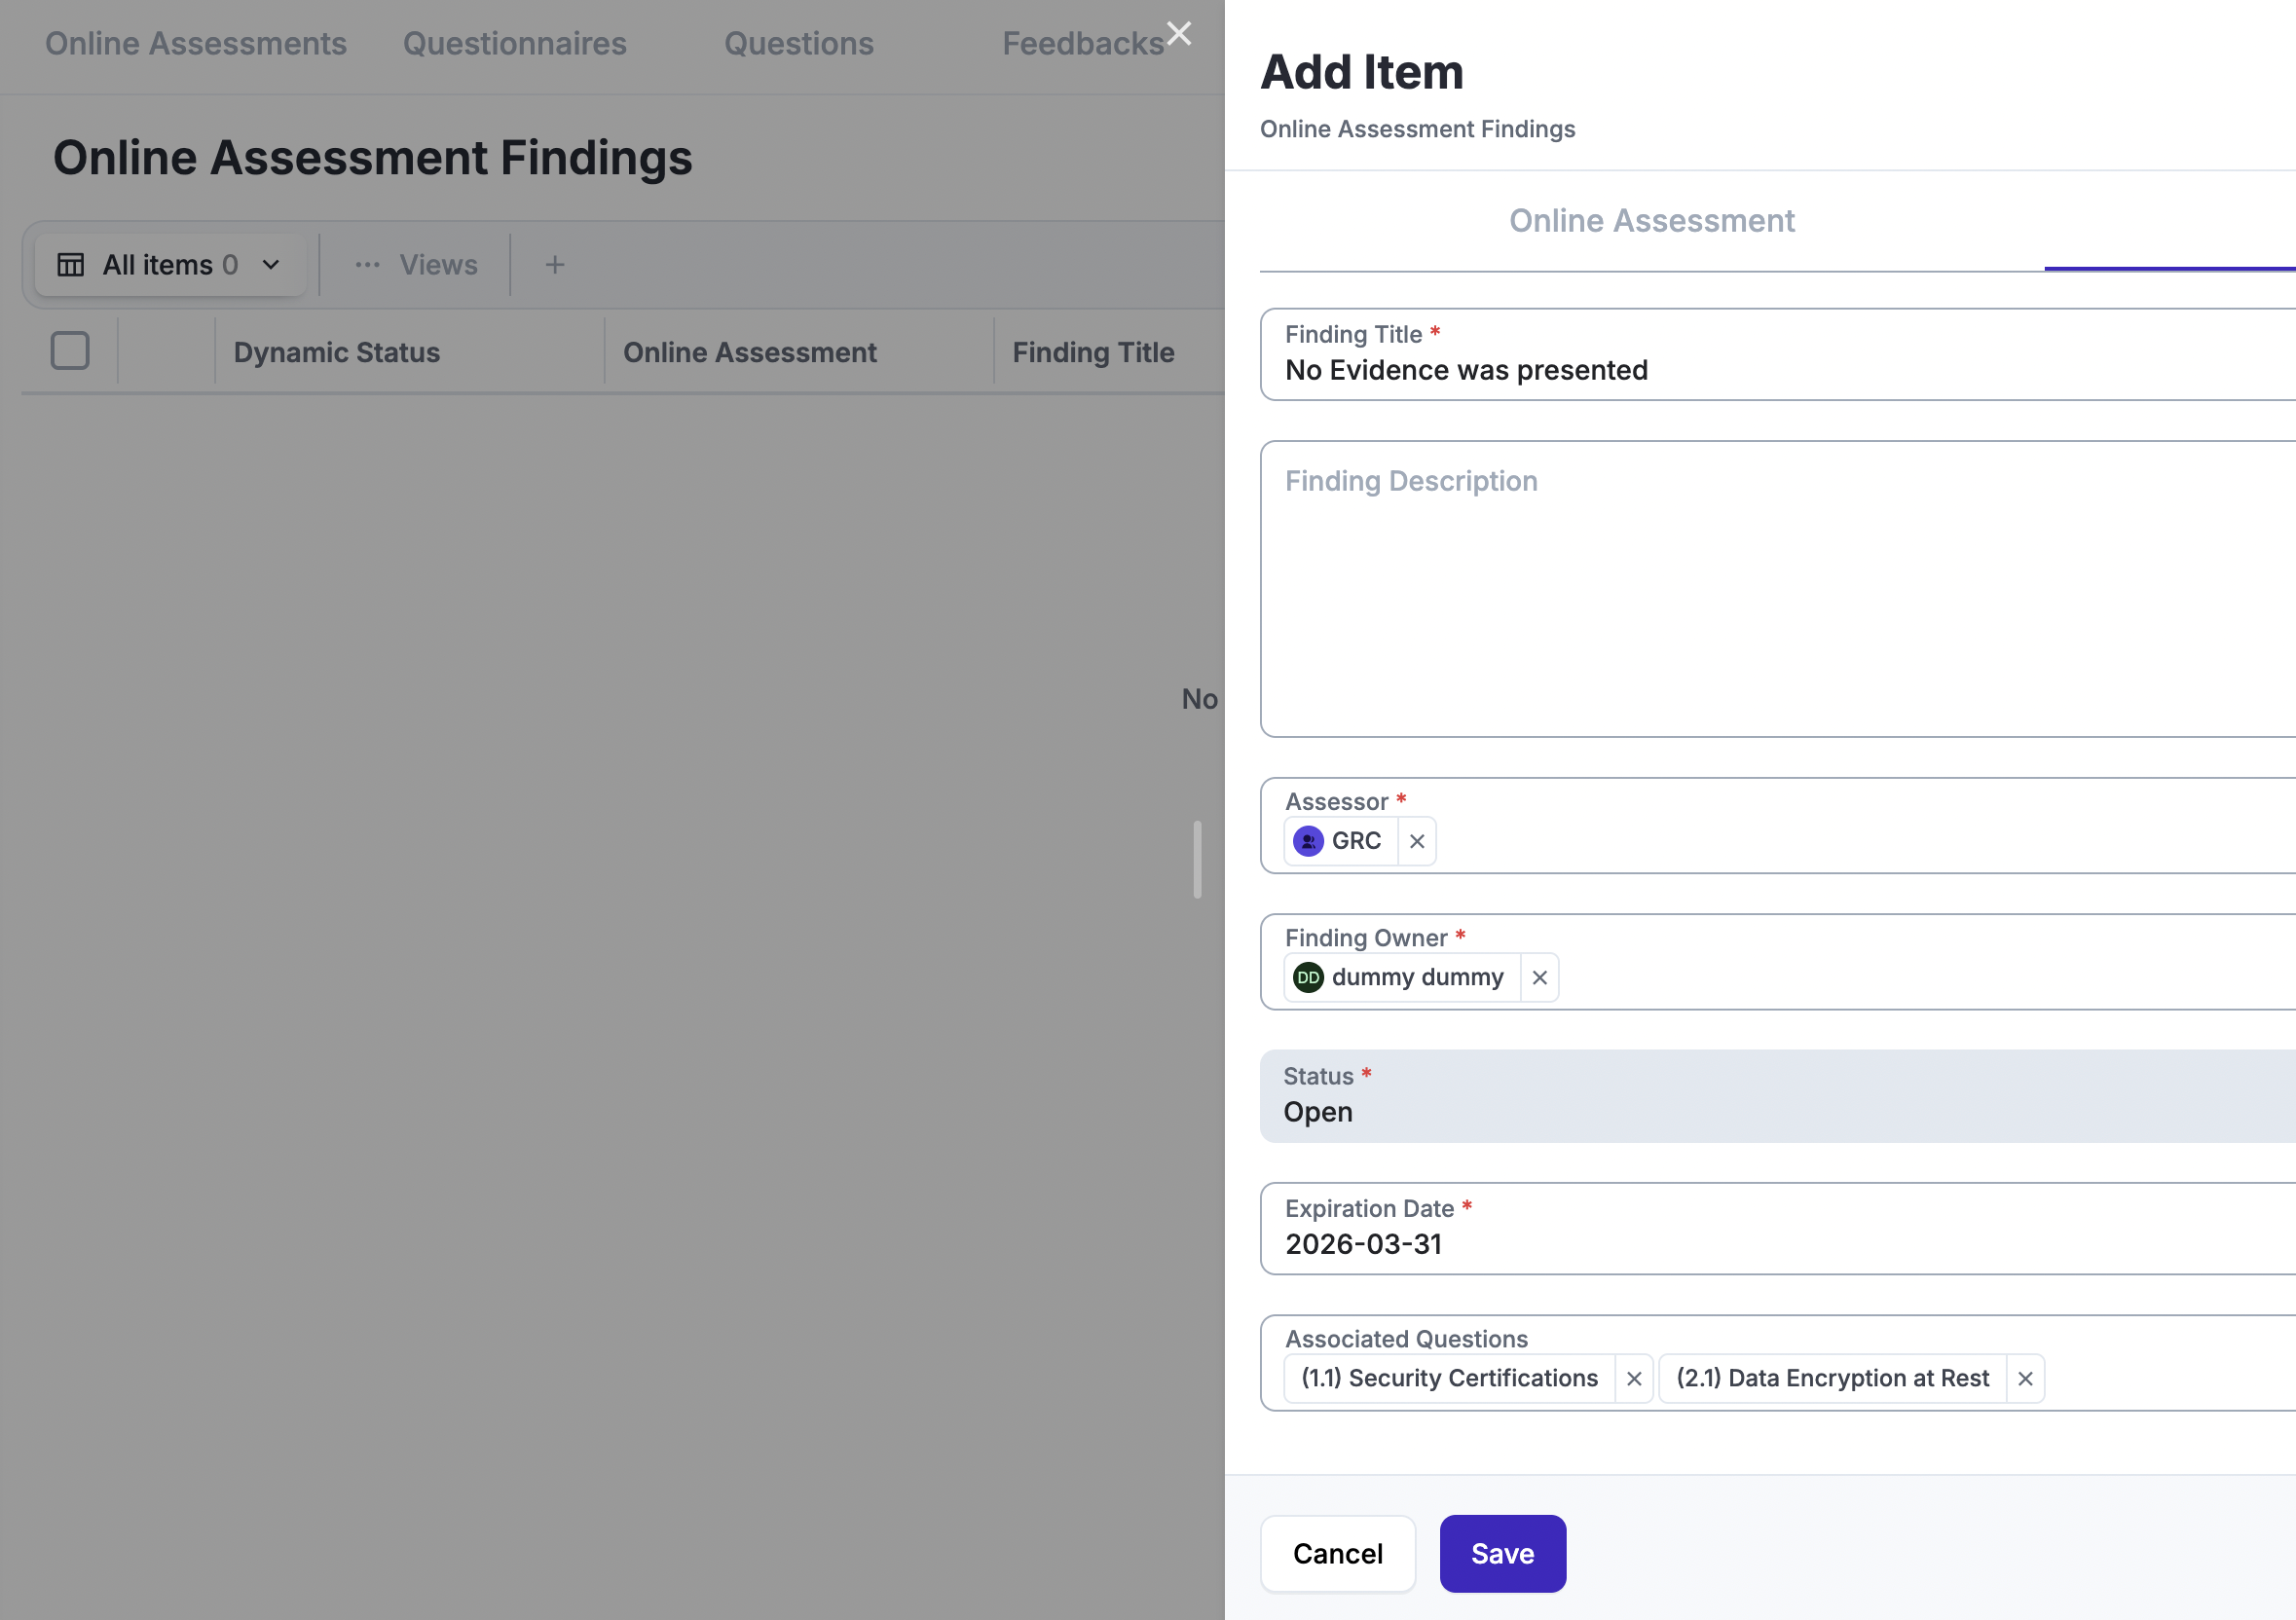The width and height of the screenshot is (2296, 1620).
Task: Click the GRC group avatar icon
Action: point(1307,841)
